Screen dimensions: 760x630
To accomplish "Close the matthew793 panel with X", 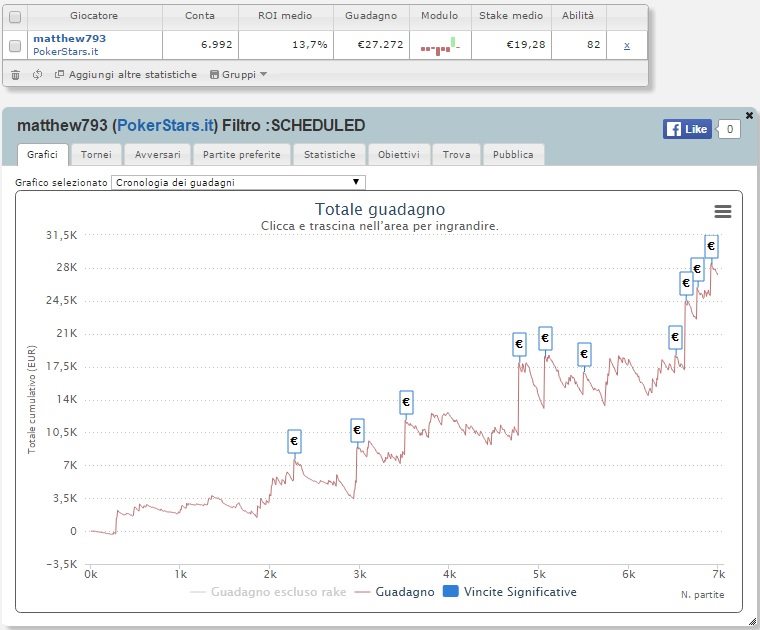I will coord(749,115).
